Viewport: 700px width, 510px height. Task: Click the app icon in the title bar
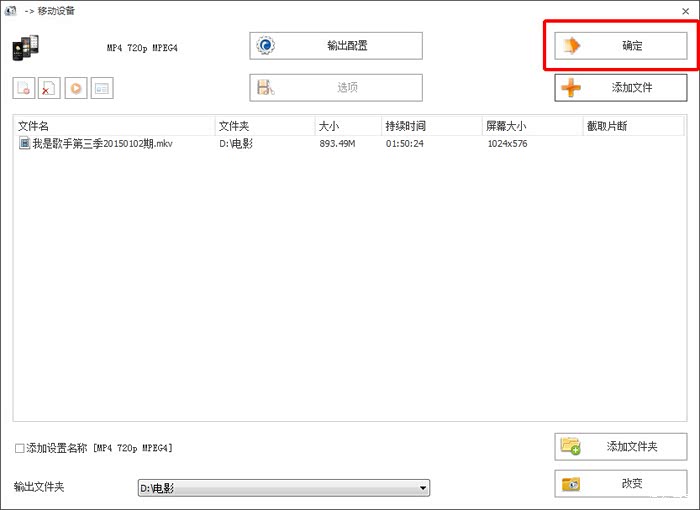tap(10, 11)
